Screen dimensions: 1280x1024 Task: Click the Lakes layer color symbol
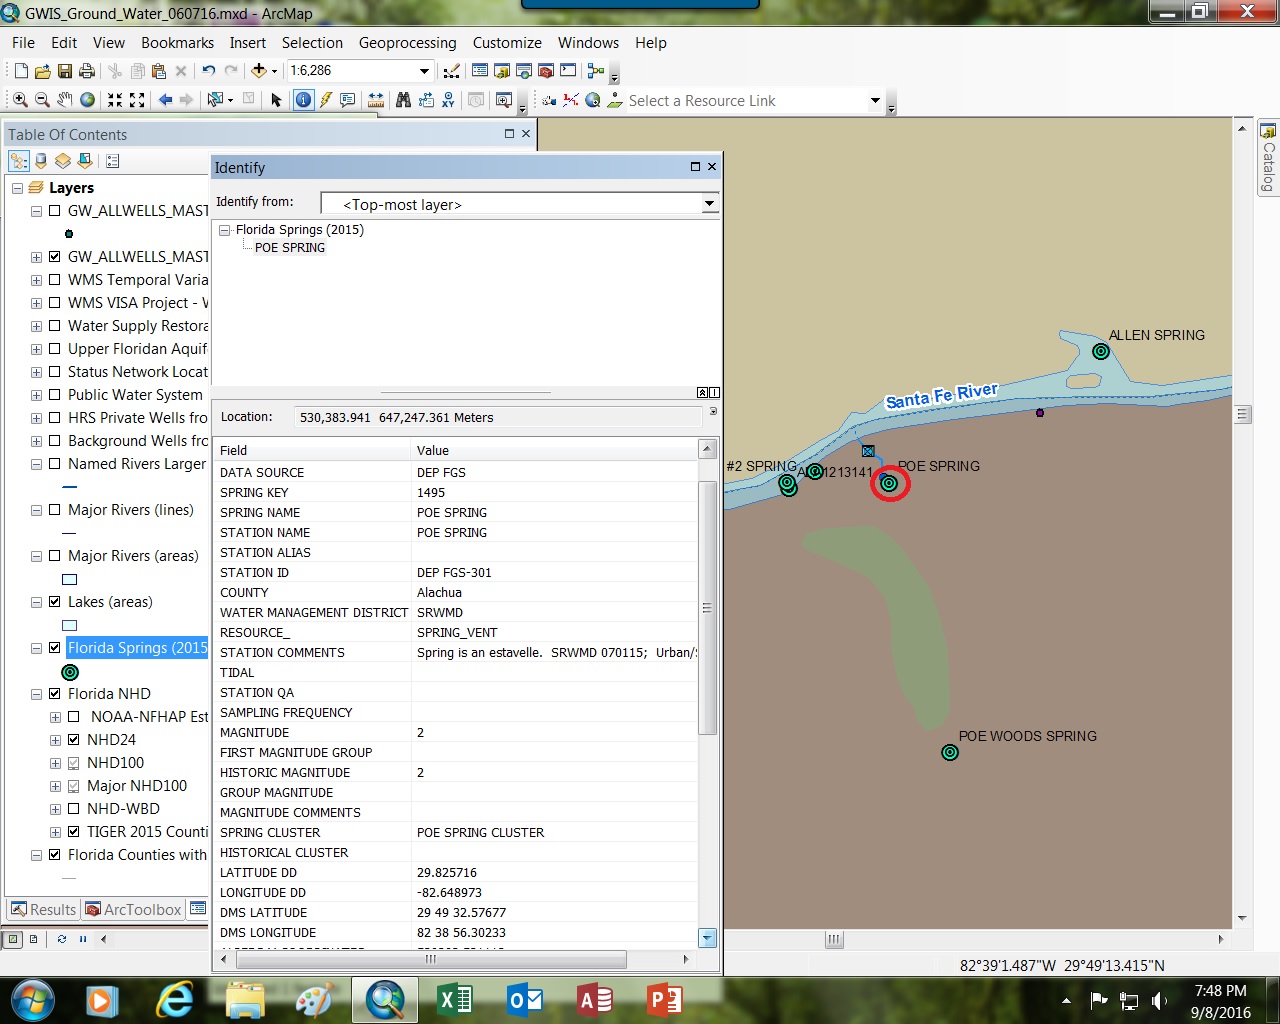pyautogui.click(x=70, y=625)
